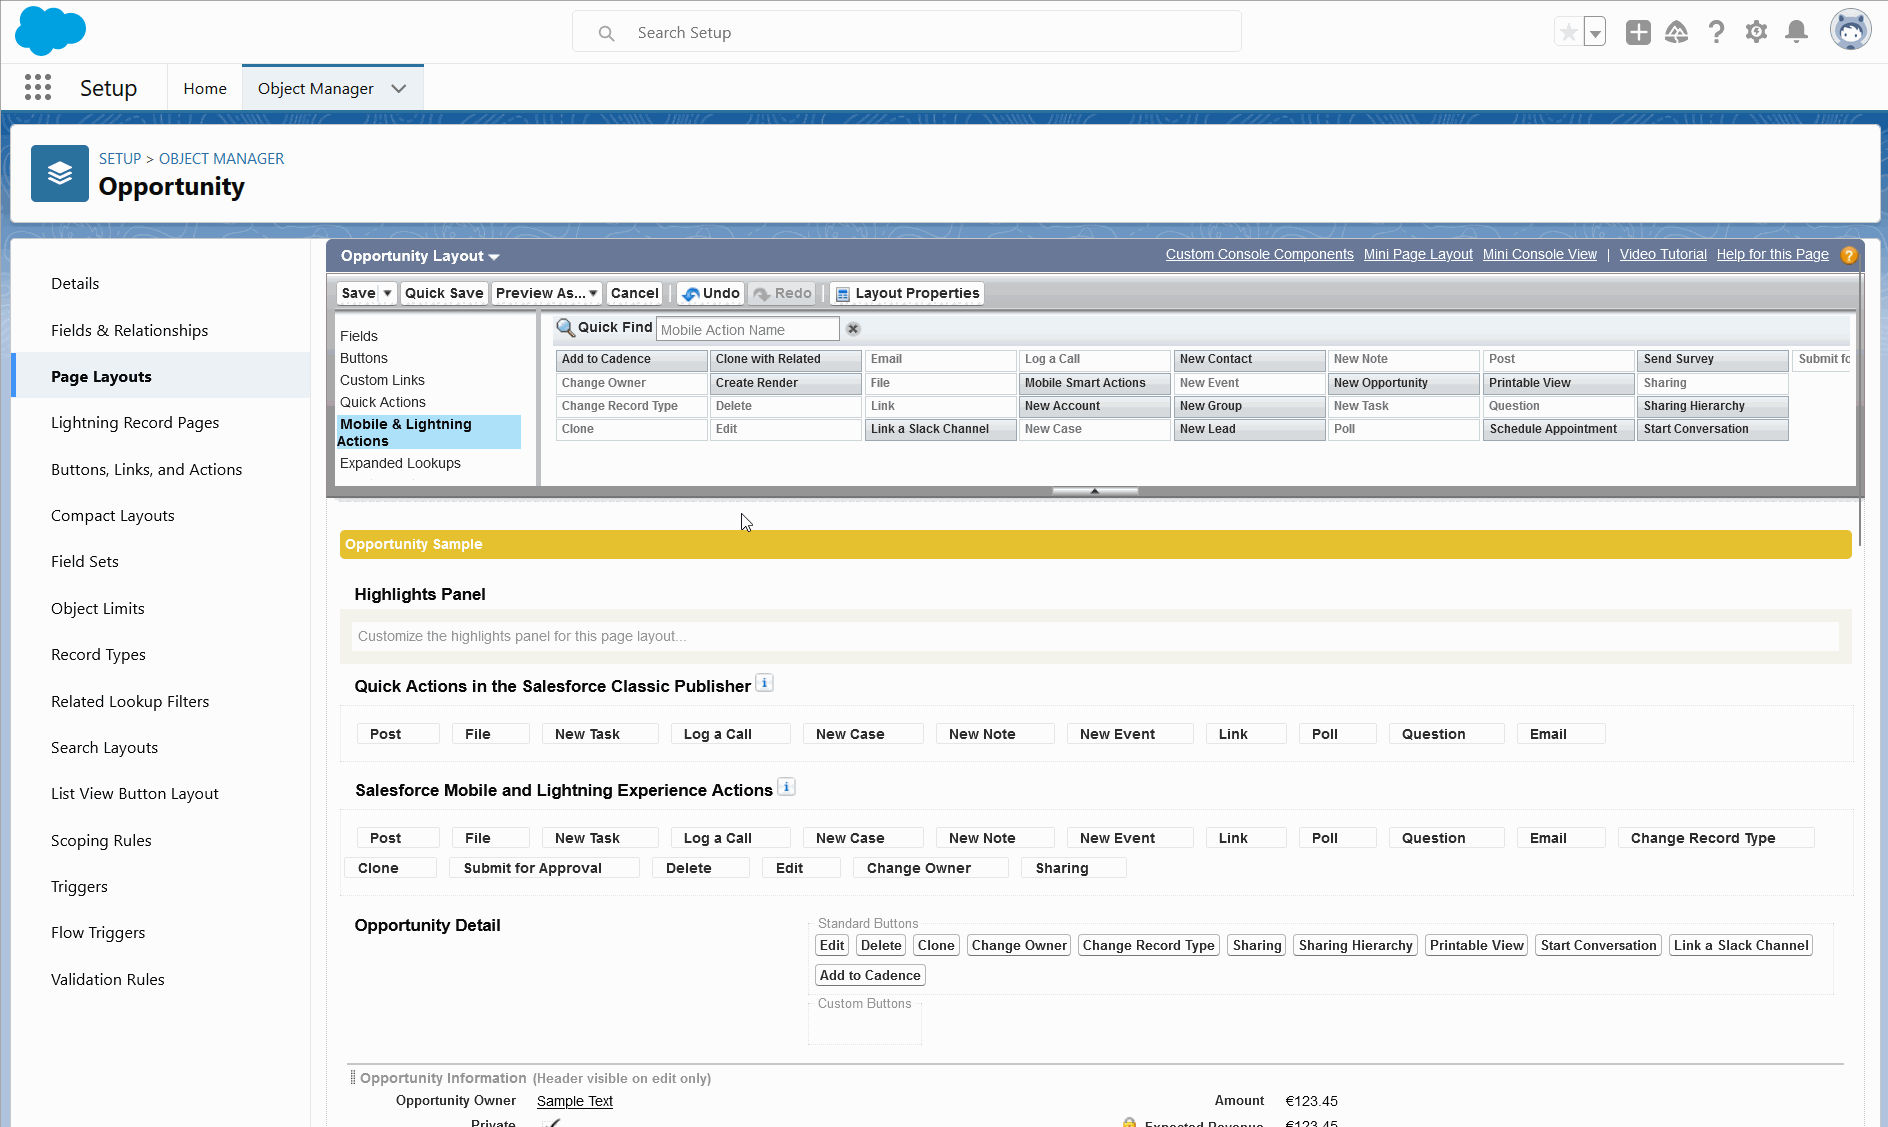The height and width of the screenshot is (1127, 1888).
Task: Open the Help question mark icon in header
Action: click(x=1717, y=32)
